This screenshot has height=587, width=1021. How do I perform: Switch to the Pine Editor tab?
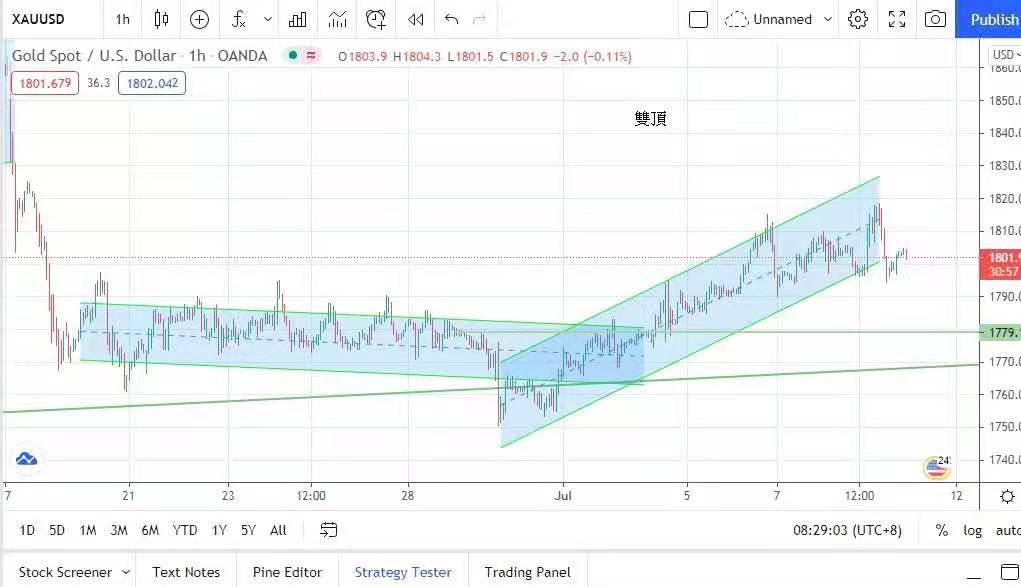[287, 572]
